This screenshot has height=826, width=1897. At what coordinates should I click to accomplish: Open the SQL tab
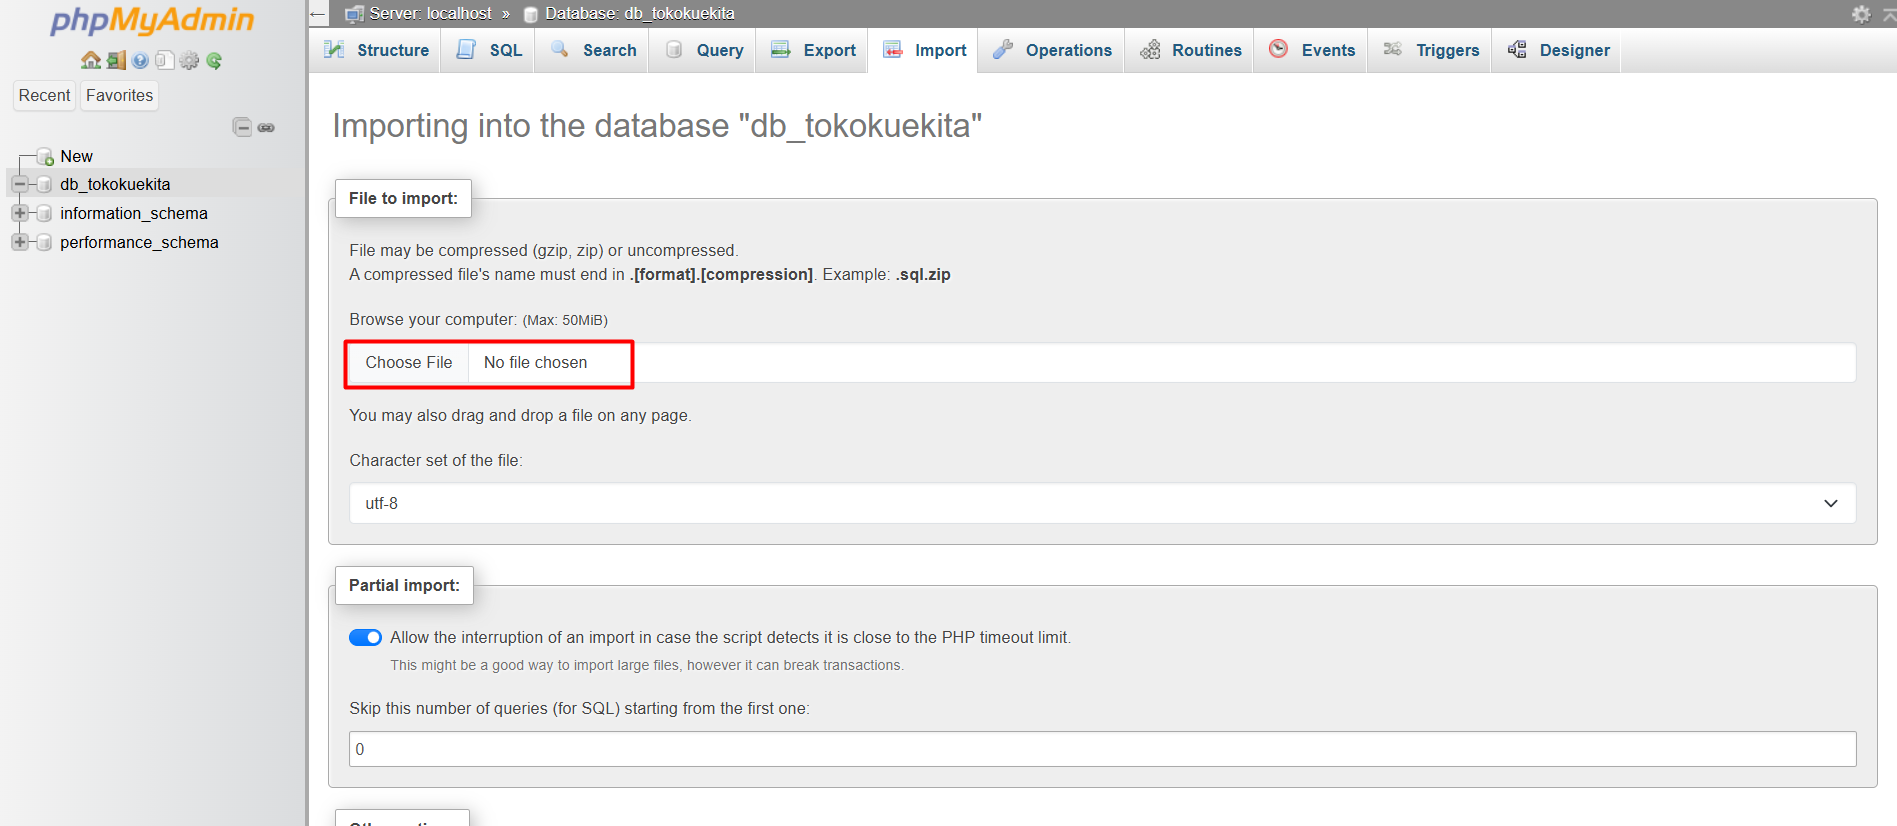point(489,50)
